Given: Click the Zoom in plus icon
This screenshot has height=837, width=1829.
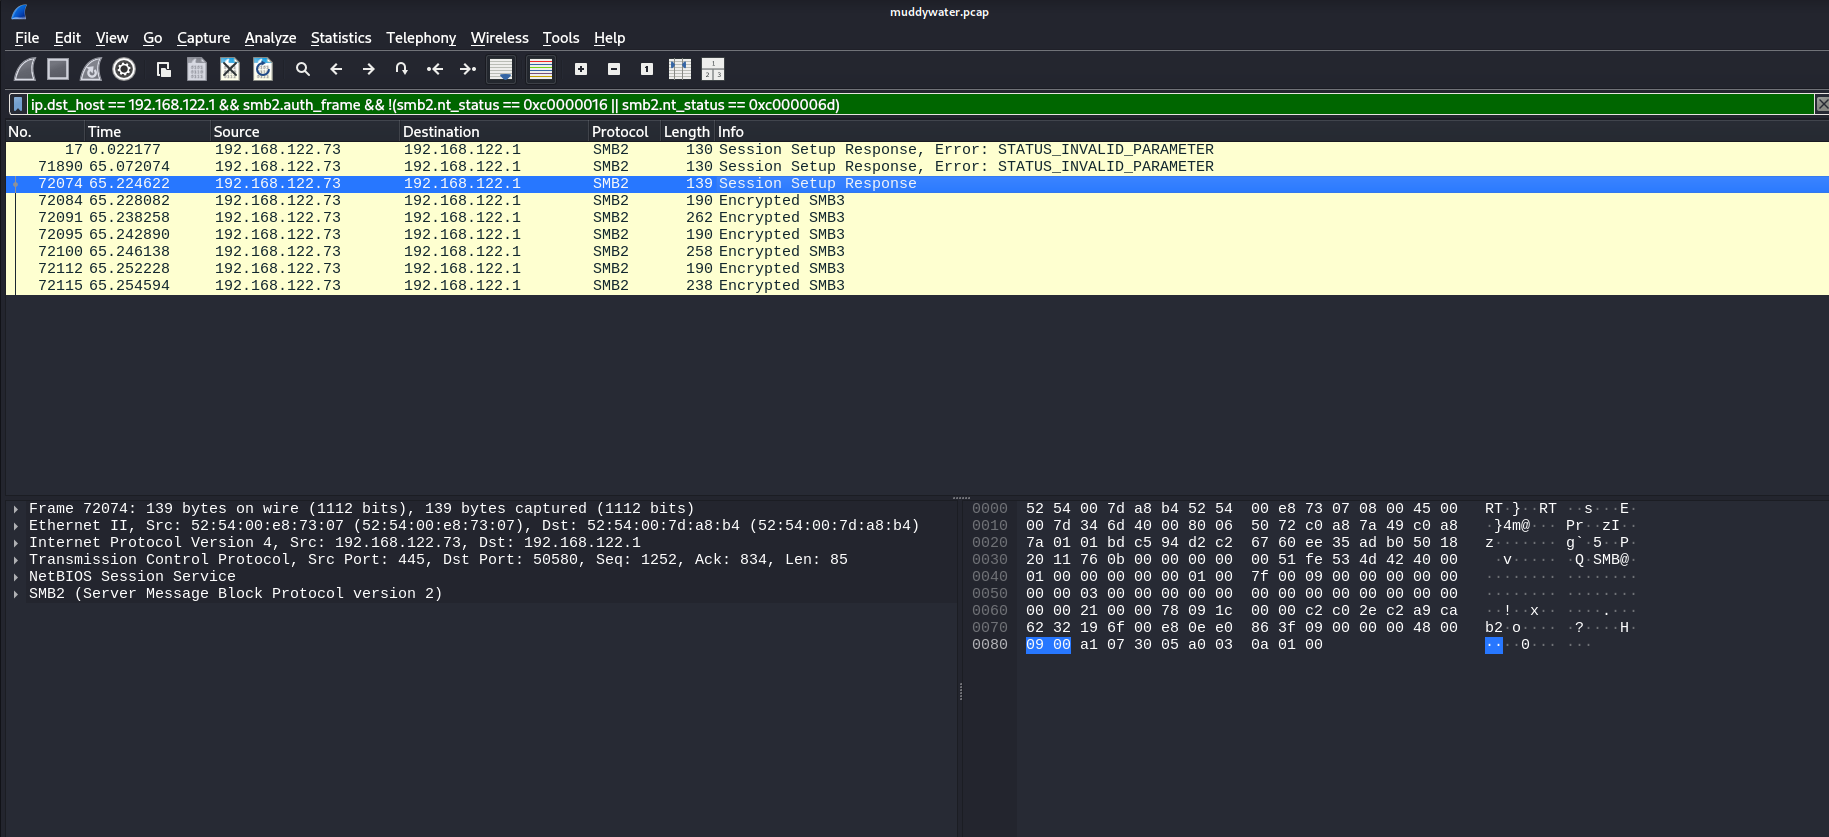Looking at the screenshot, I should [581, 69].
